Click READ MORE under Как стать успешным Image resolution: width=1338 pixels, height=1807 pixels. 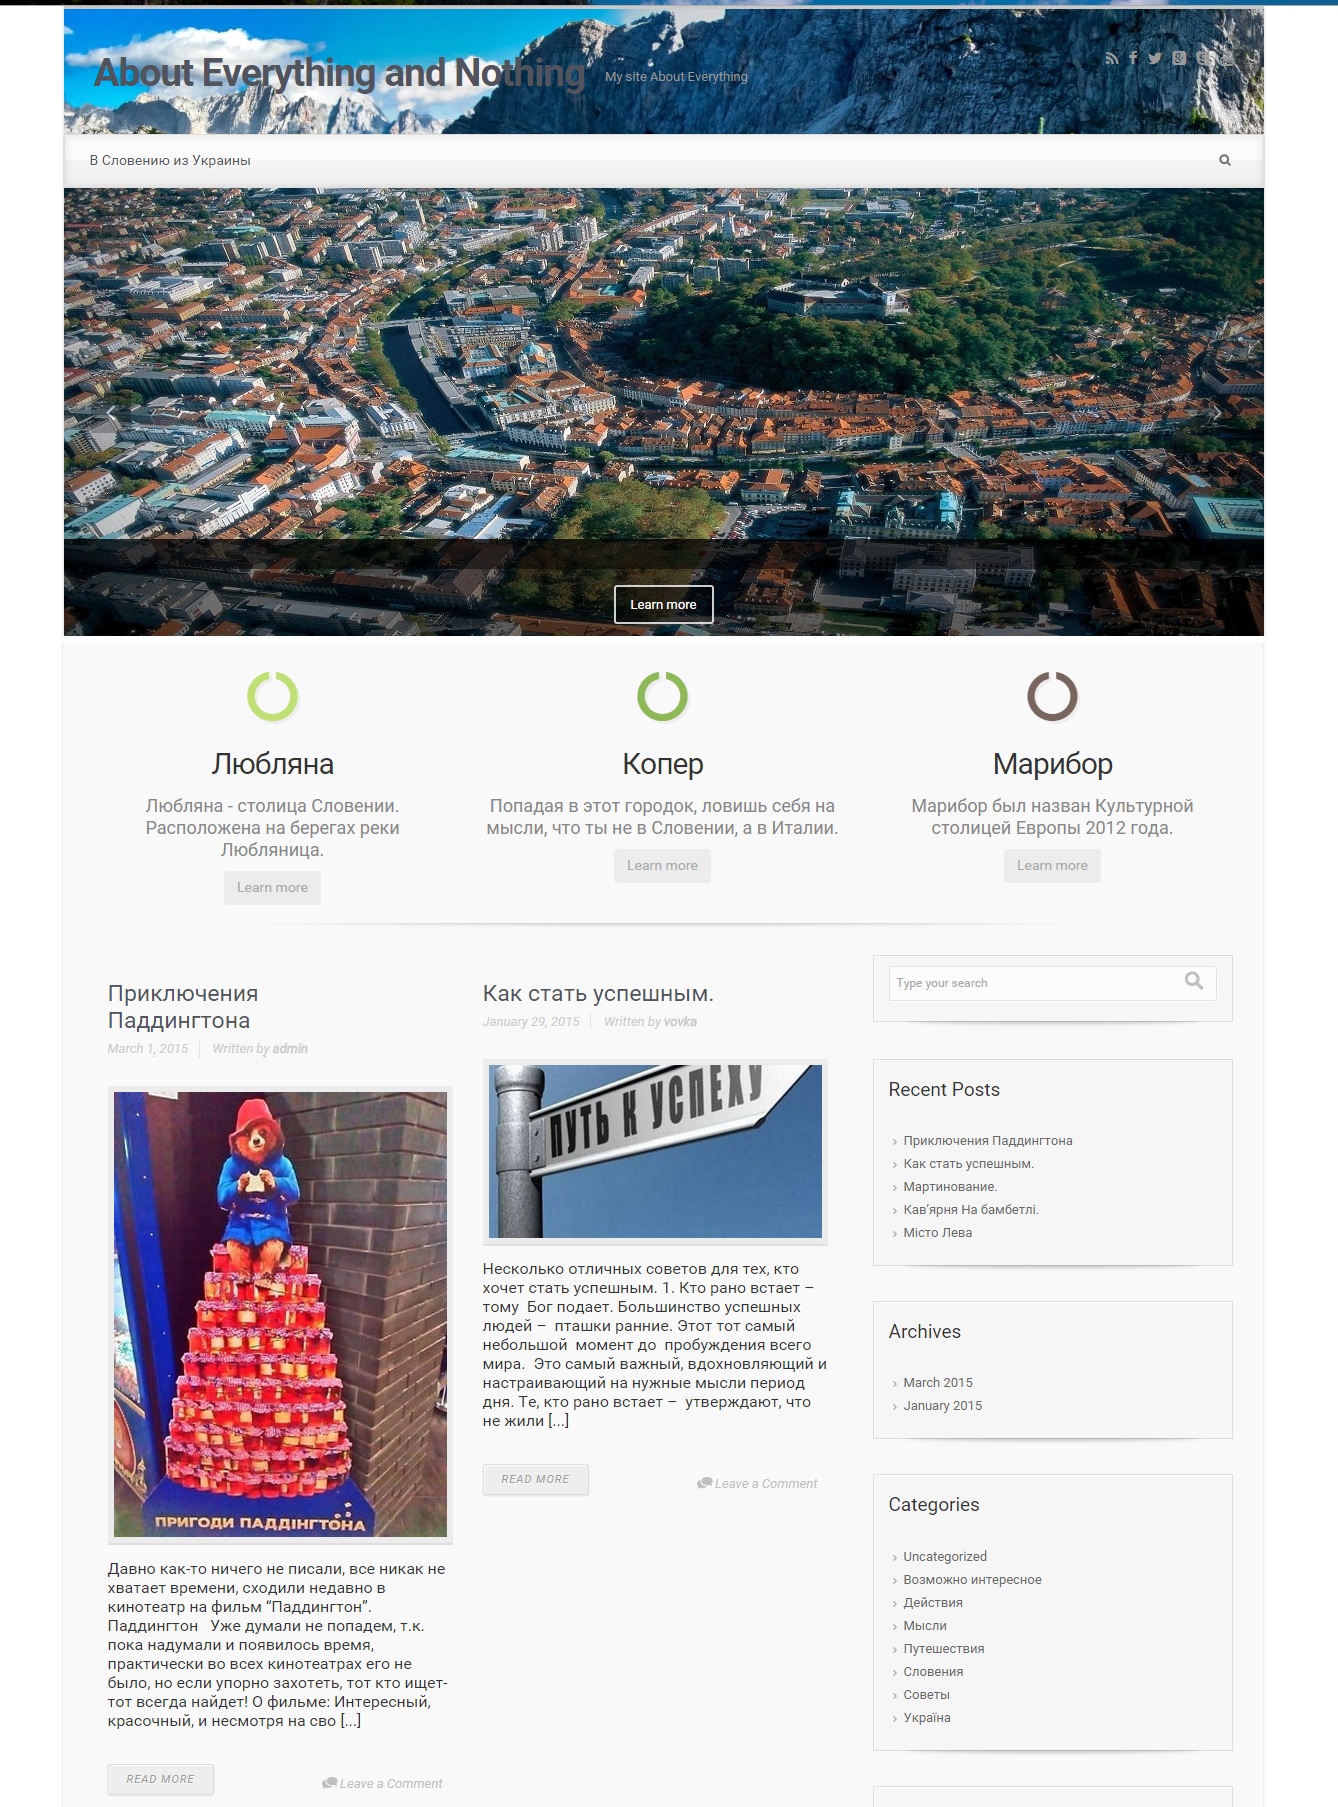[x=535, y=1479]
